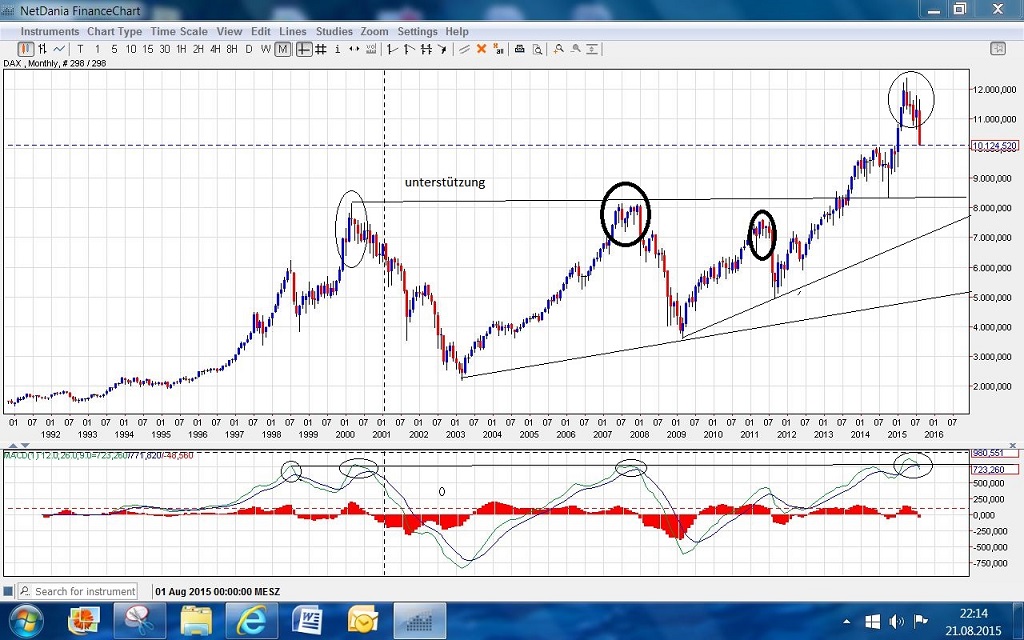Open the Studies menu
Viewport: 1024px width, 640px height.
(334, 32)
